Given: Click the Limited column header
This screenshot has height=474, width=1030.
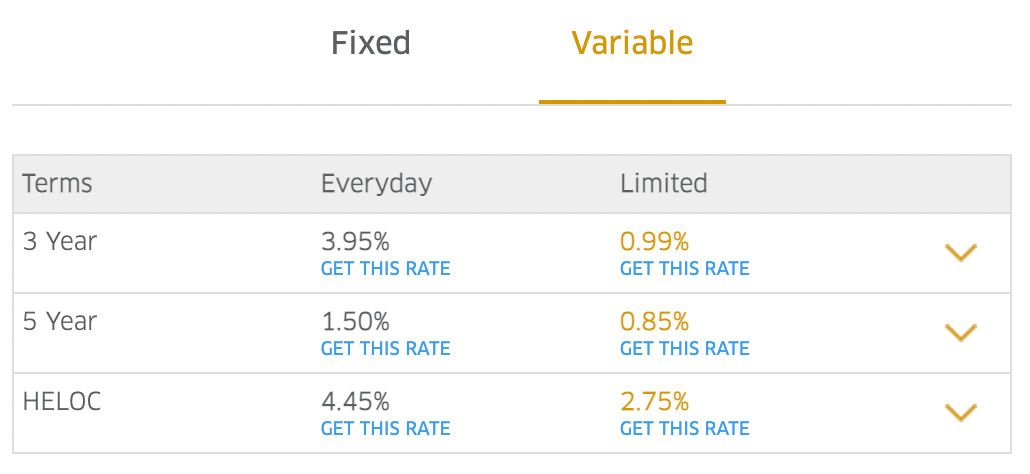Looking at the screenshot, I should [663, 184].
